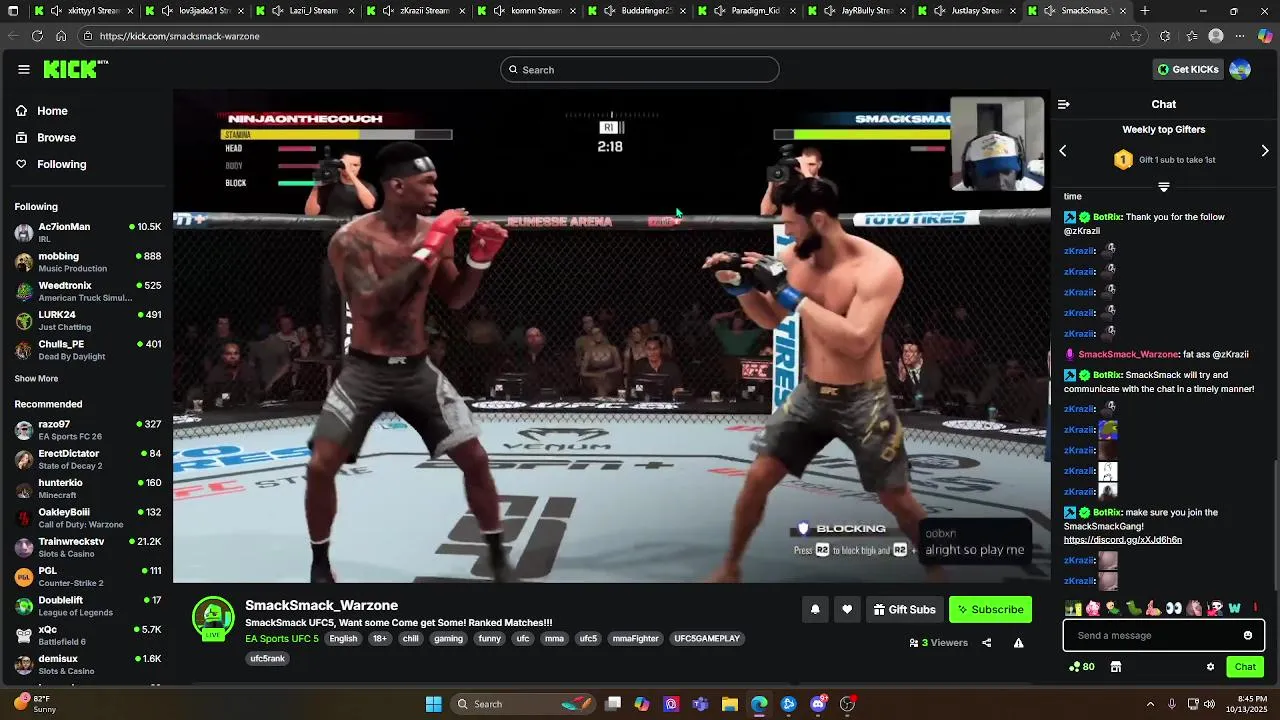Go to Kick logo homepage
Image resolution: width=1280 pixels, height=720 pixels.
click(75, 69)
